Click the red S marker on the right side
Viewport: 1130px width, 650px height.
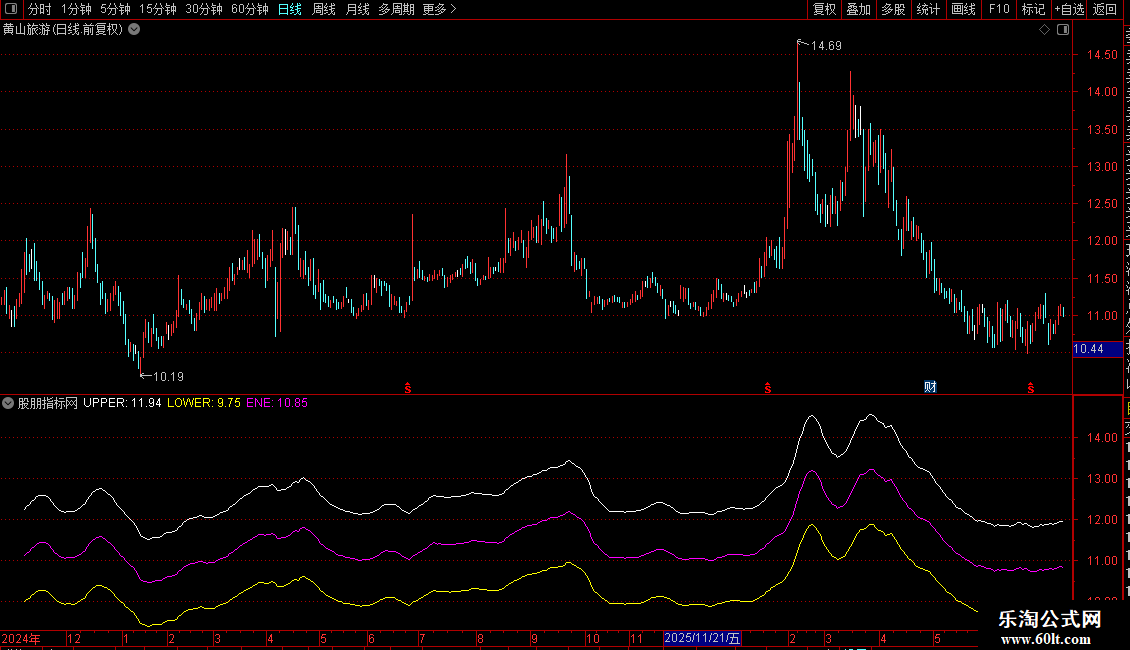coord(1031,388)
